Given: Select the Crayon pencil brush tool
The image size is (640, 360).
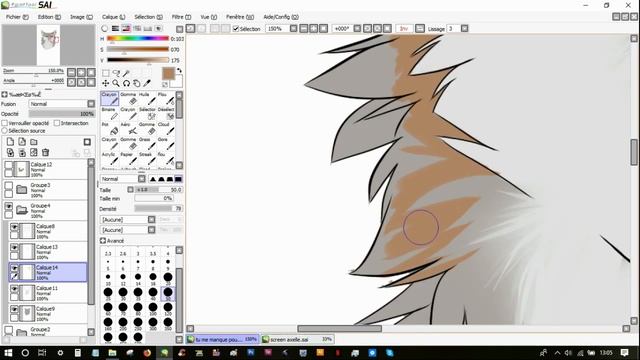Looking at the screenshot, I should tap(109, 99).
